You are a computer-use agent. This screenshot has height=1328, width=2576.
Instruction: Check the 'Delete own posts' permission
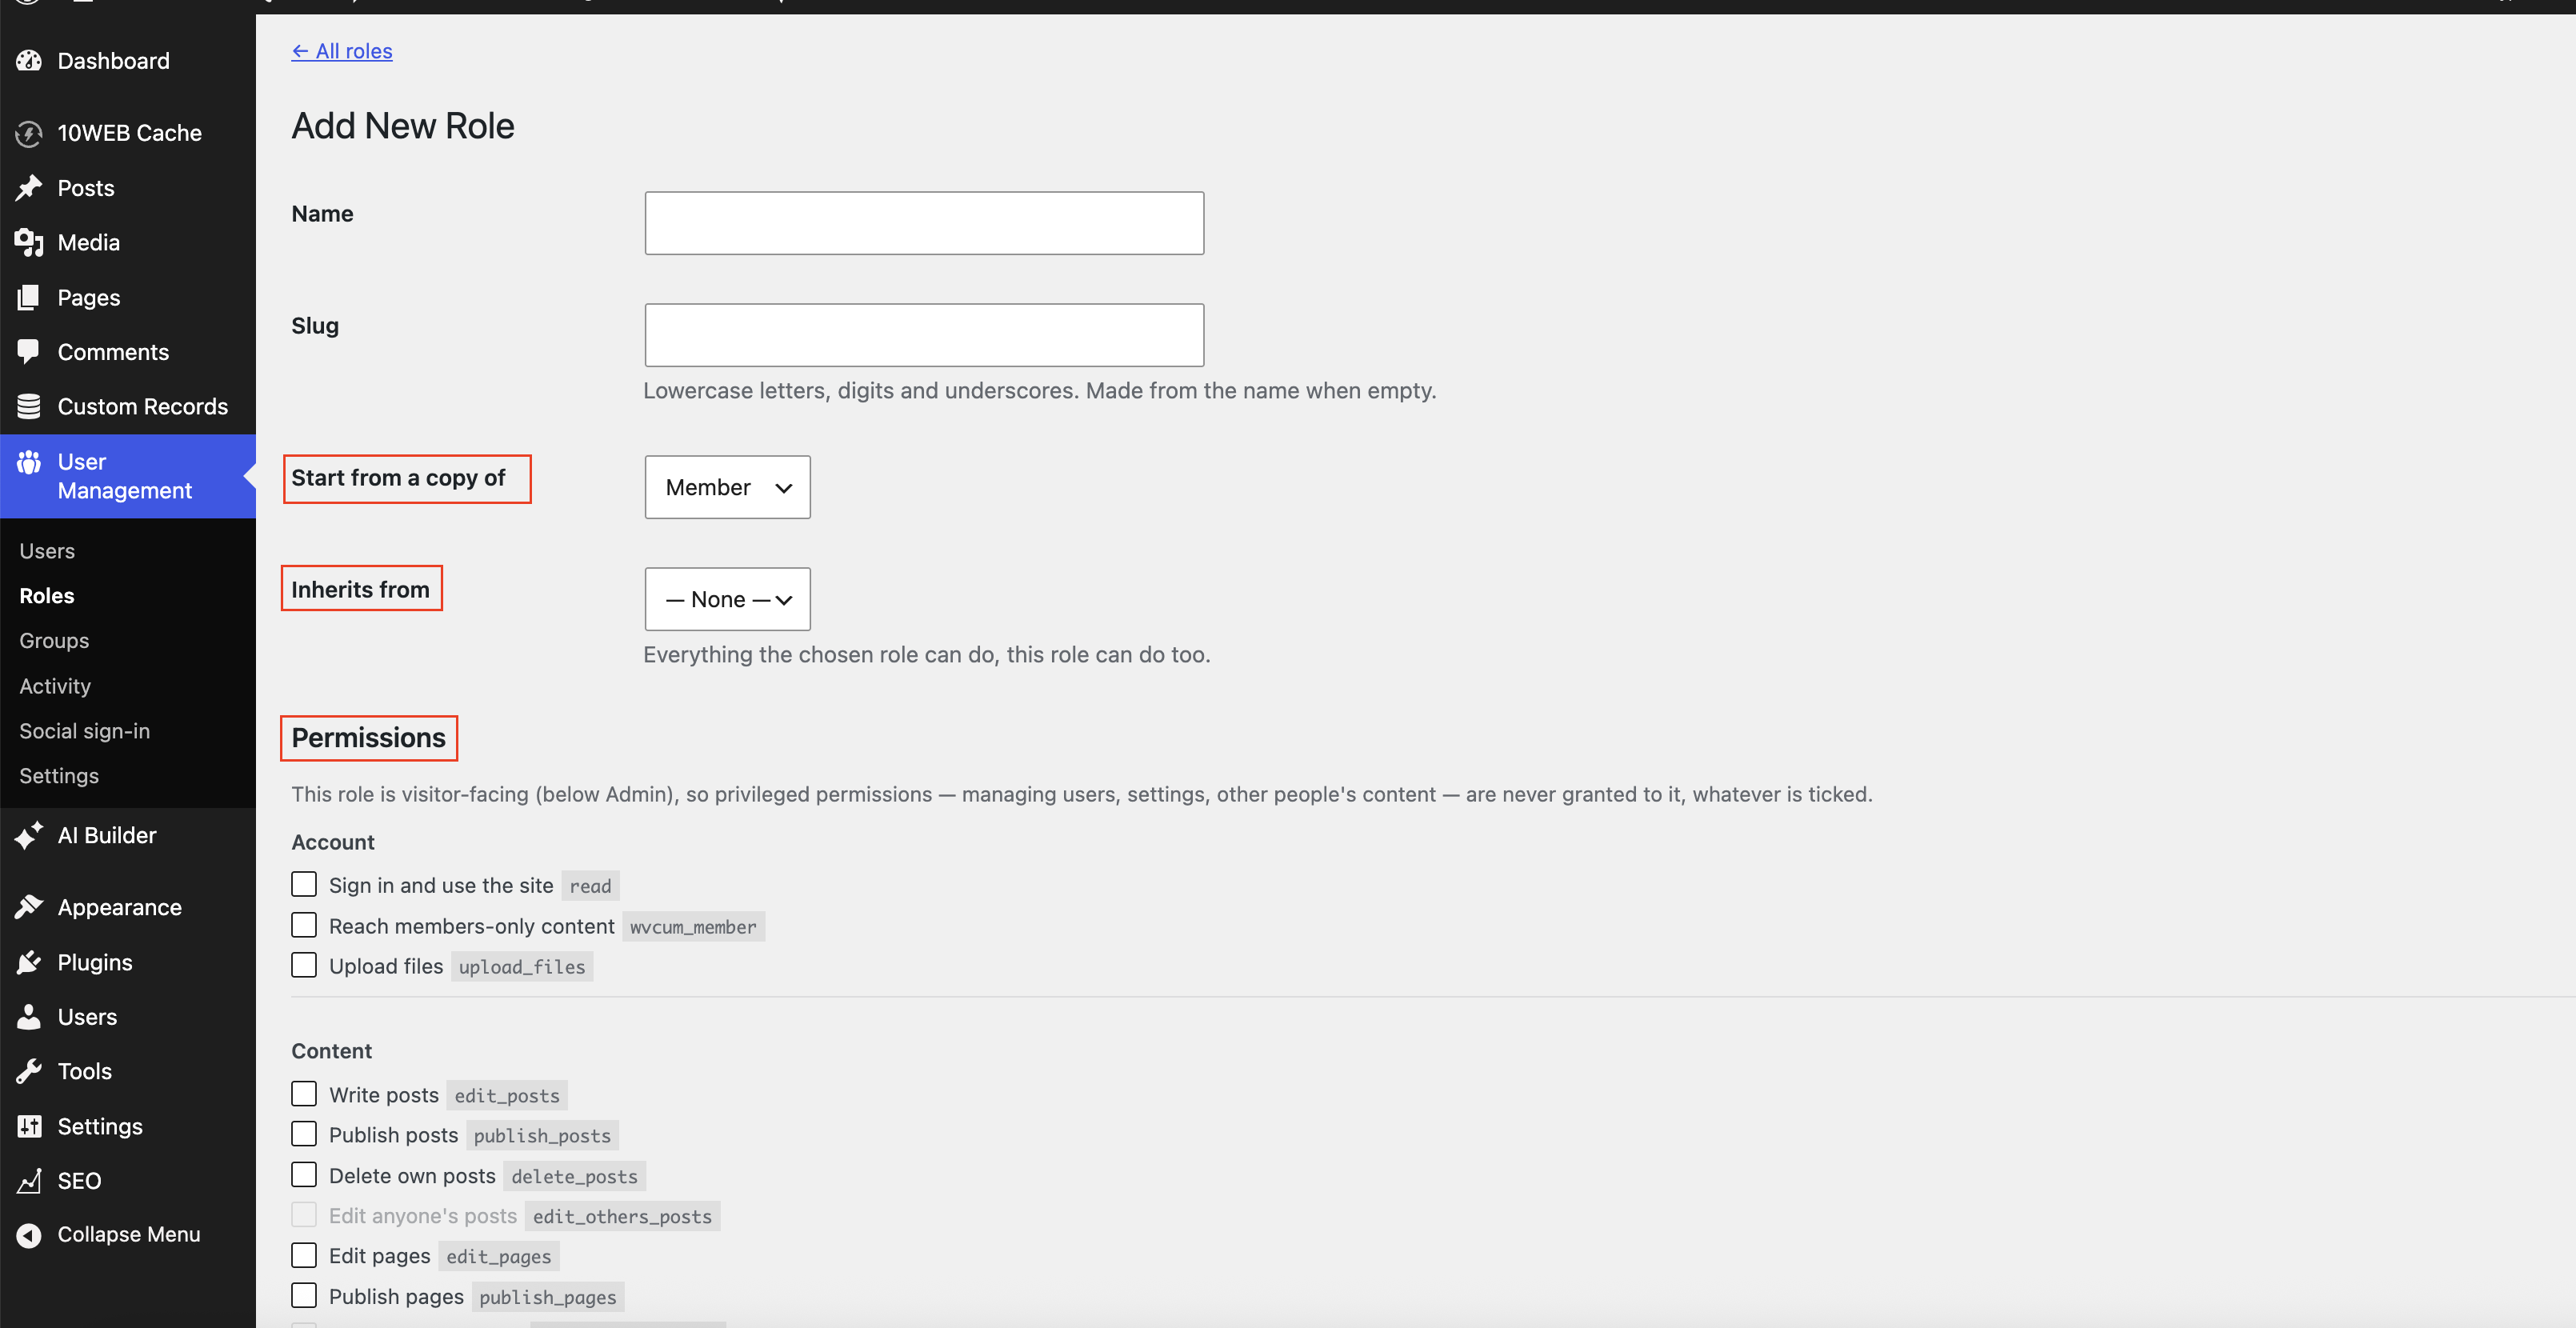click(x=304, y=1175)
